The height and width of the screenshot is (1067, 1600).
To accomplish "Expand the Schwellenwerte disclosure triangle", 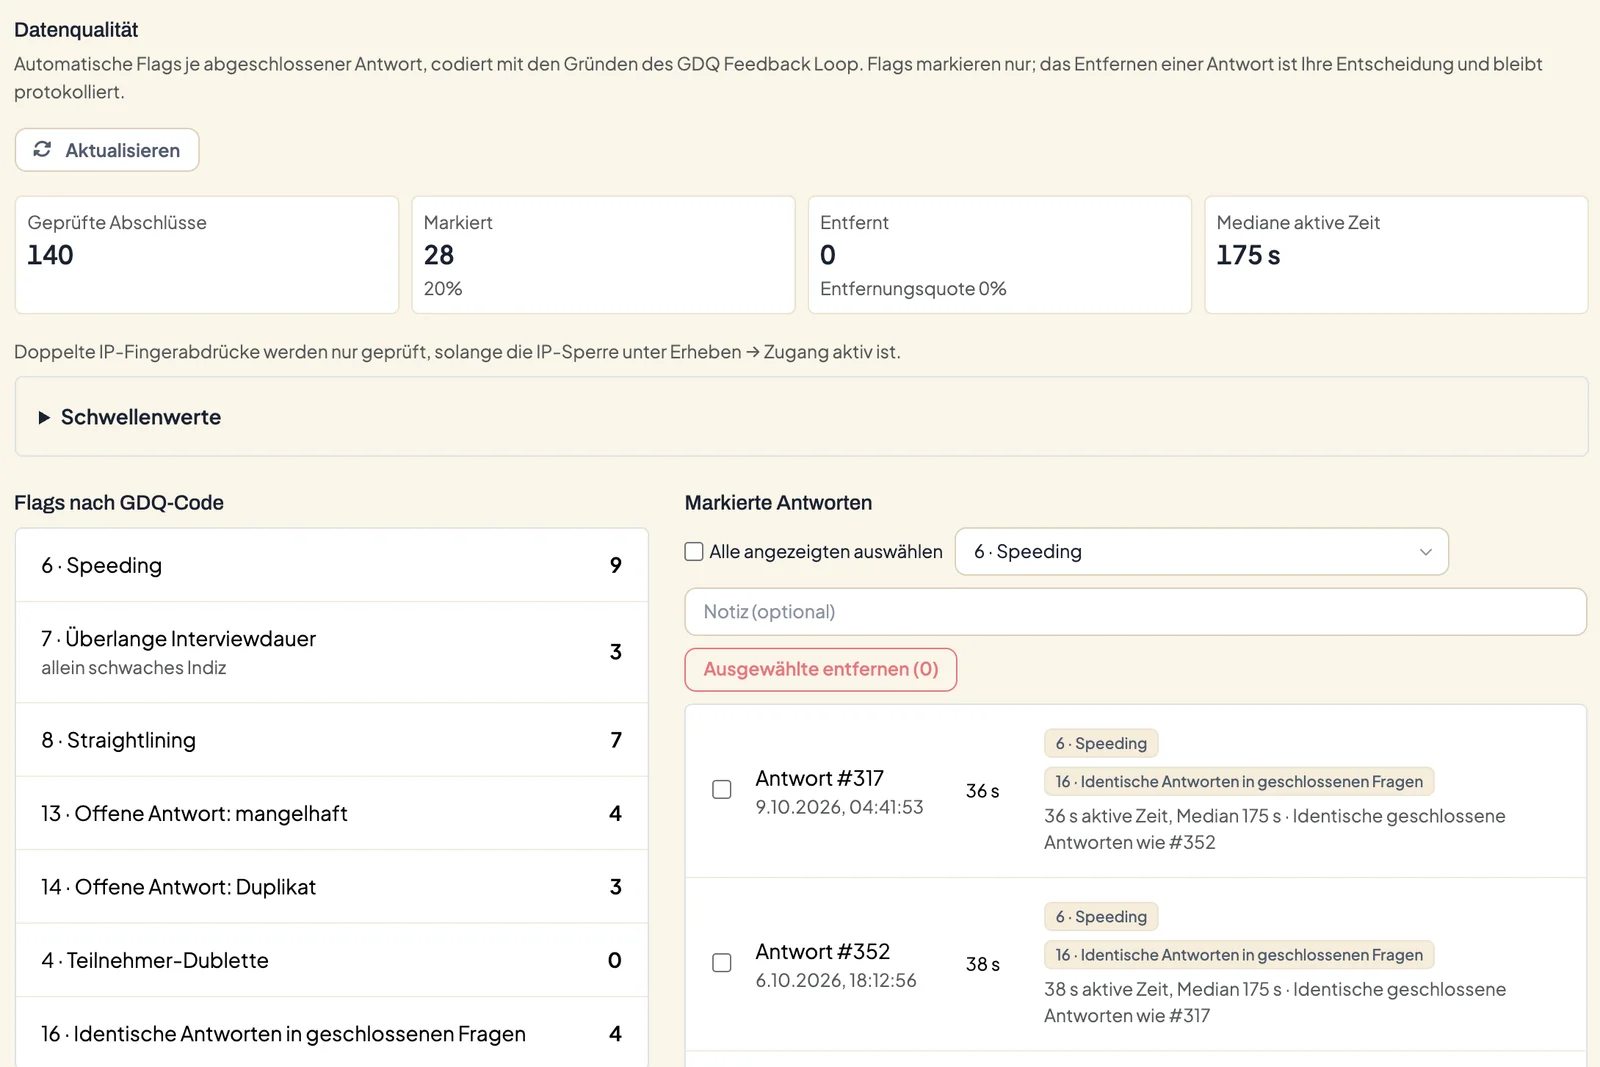I will (x=44, y=417).
